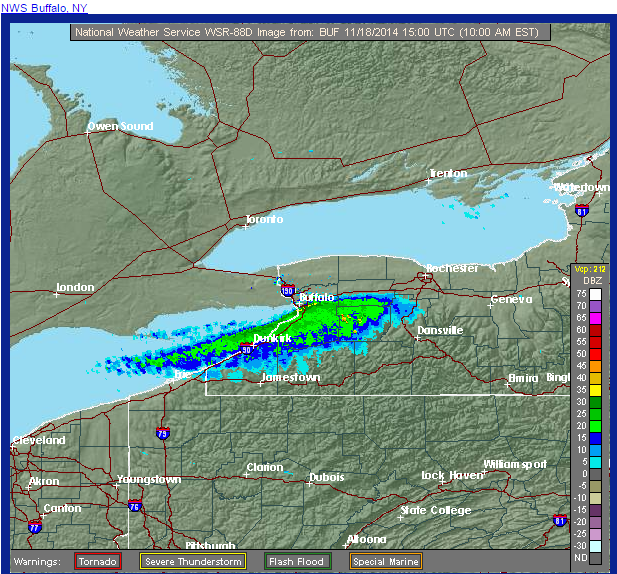Click the Toronto city label
Image resolution: width=617 pixels, height=574 pixels.
pos(264,219)
